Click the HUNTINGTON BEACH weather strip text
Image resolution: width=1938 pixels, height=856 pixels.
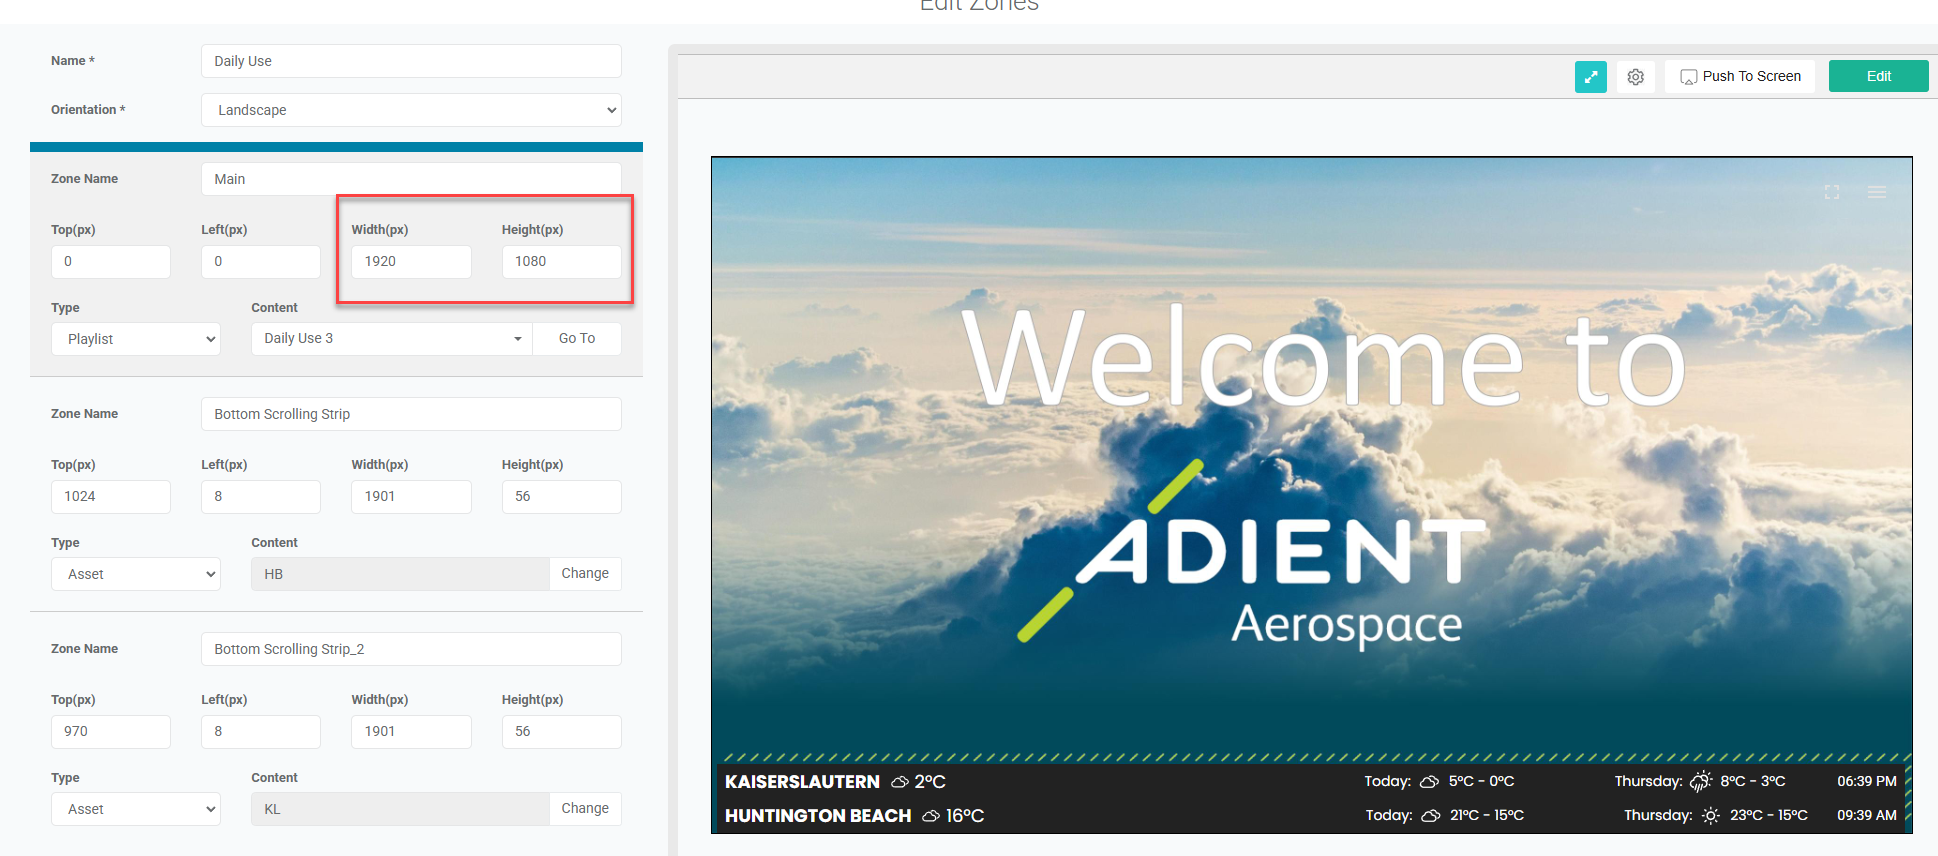pos(818,816)
